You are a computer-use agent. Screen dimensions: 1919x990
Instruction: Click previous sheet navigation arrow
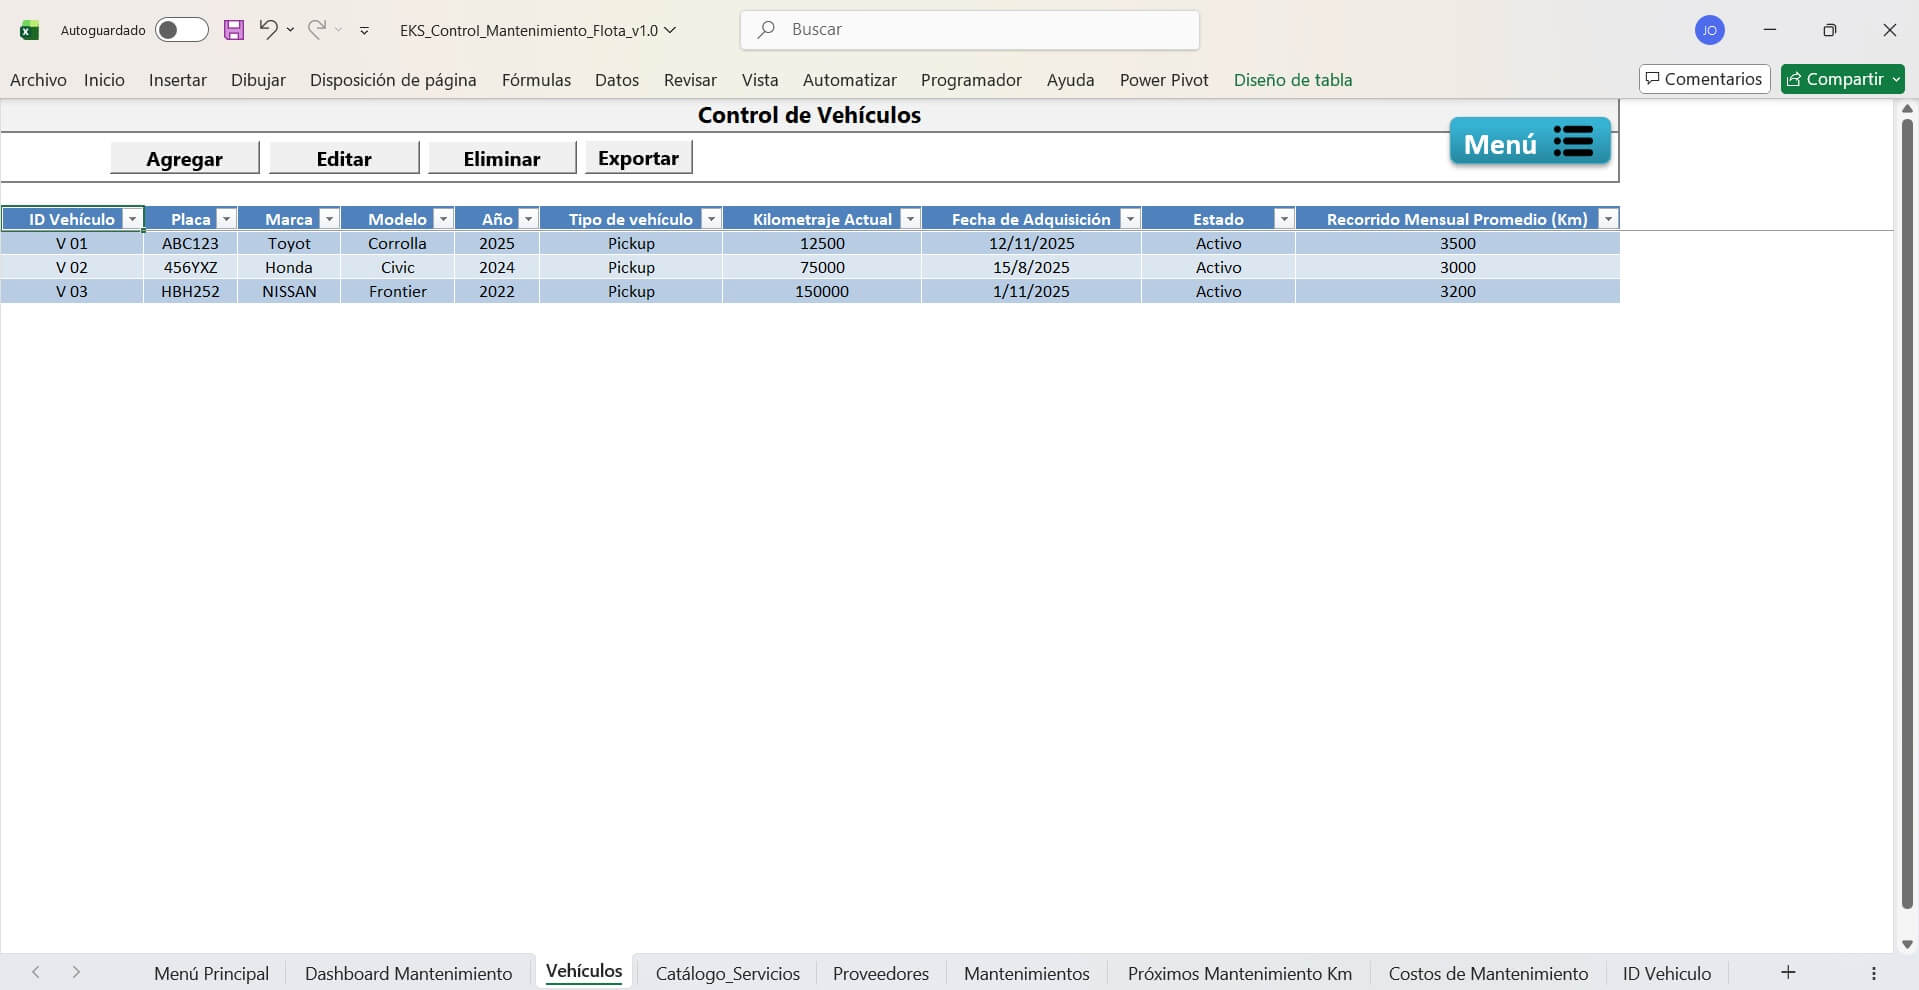click(x=36, y=972)
